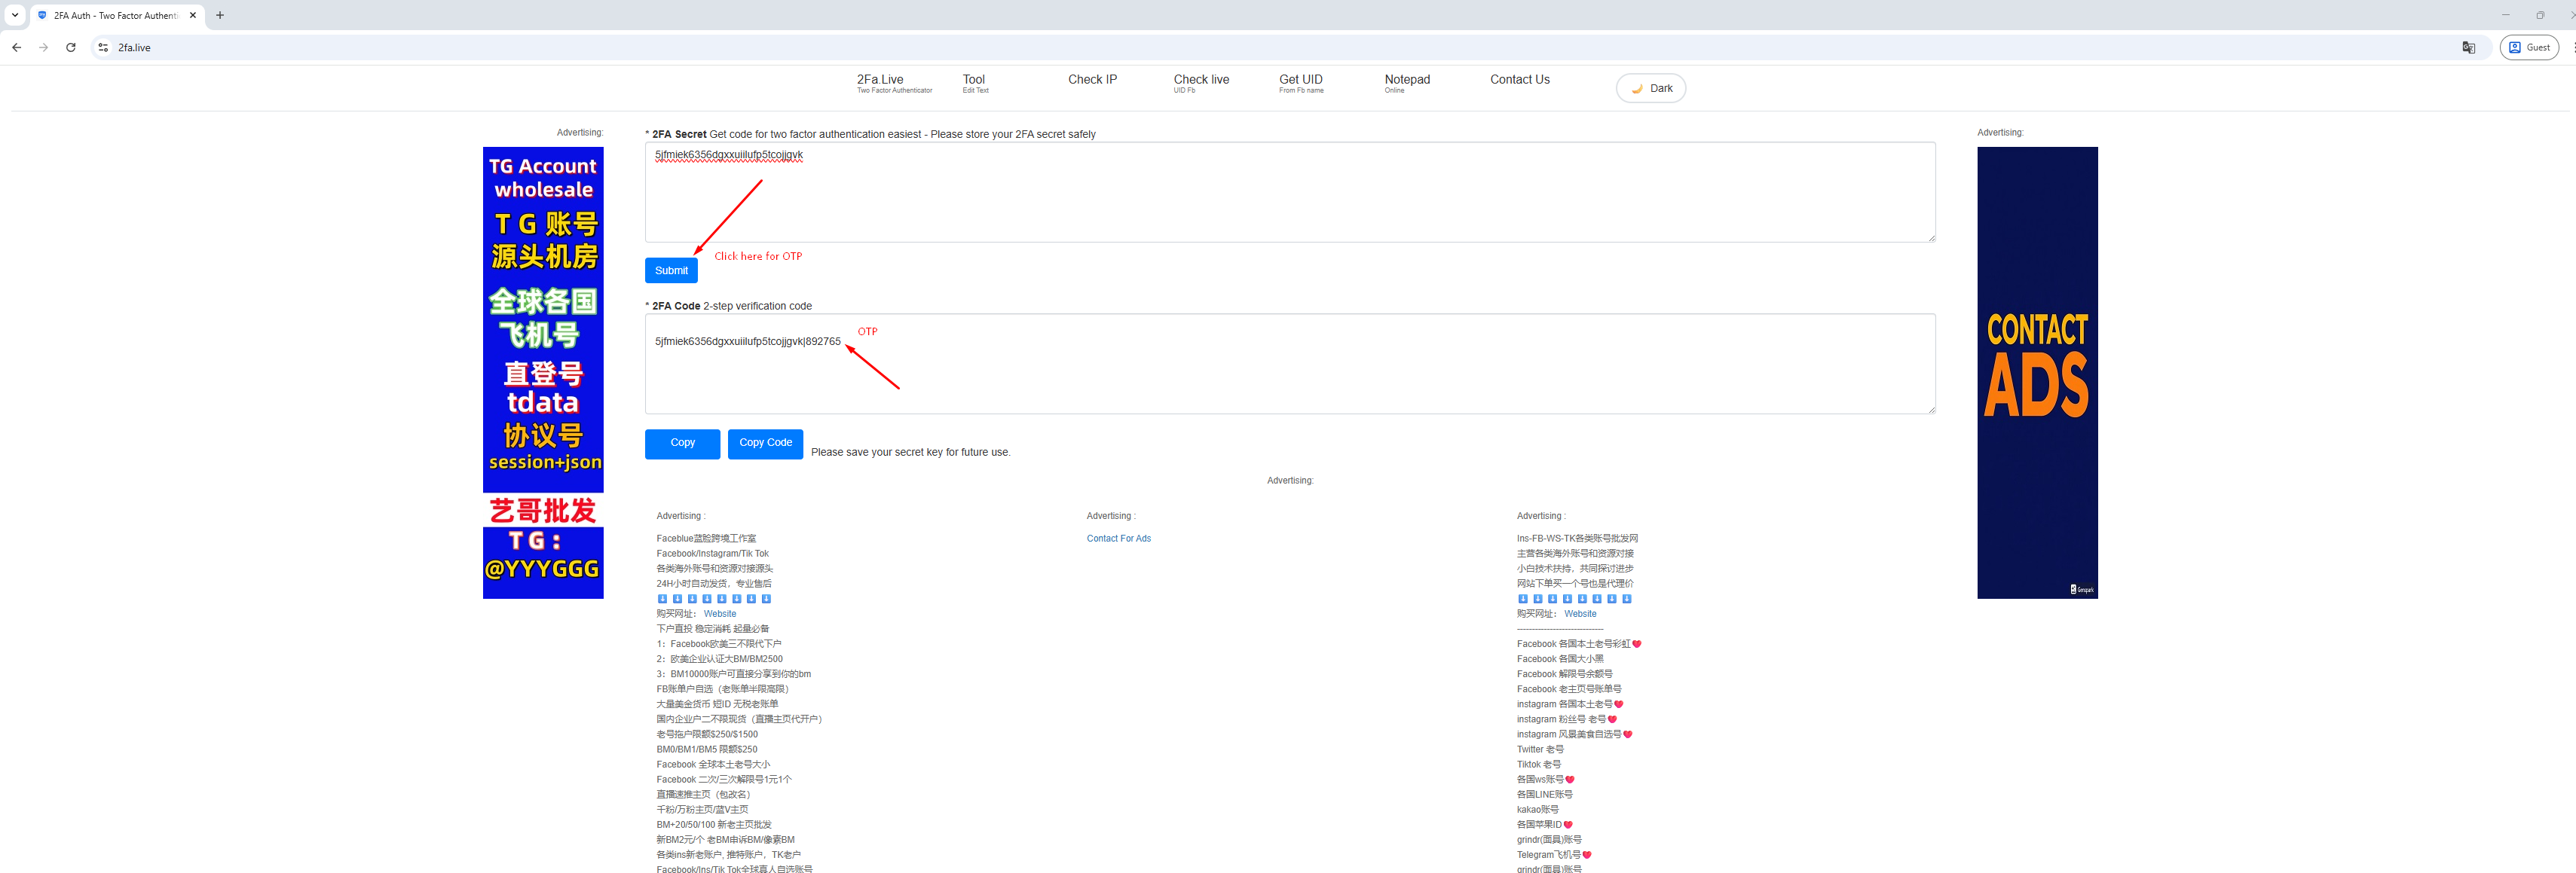Open site information icon in address bar

[x=103, y=47]
